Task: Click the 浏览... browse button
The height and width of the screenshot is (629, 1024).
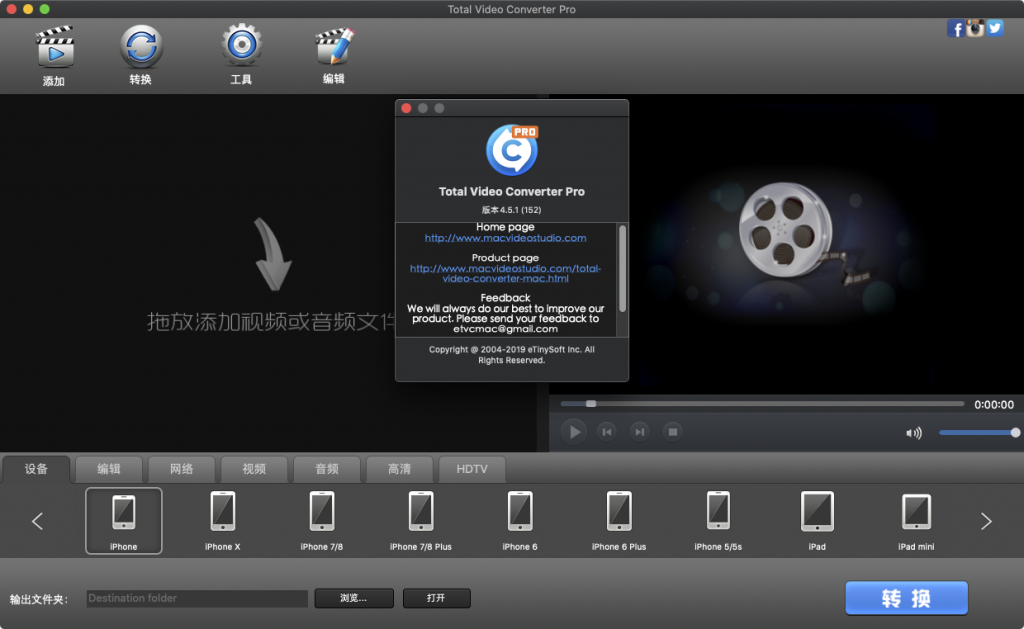Action: pyautogui.click(x=354, y=598)
